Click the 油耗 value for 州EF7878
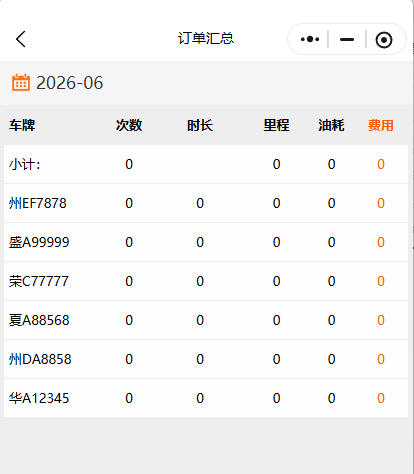 click(x=331, y=203)
